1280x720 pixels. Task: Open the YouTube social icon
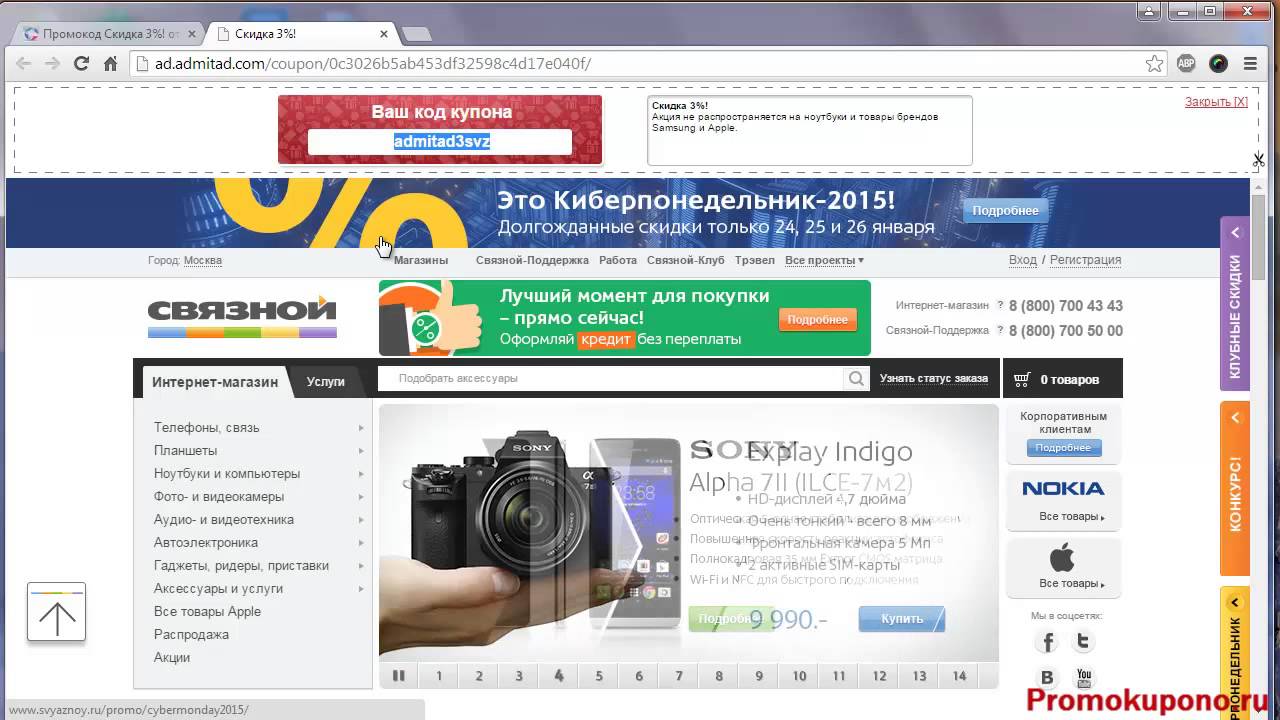coord(1083,678)
